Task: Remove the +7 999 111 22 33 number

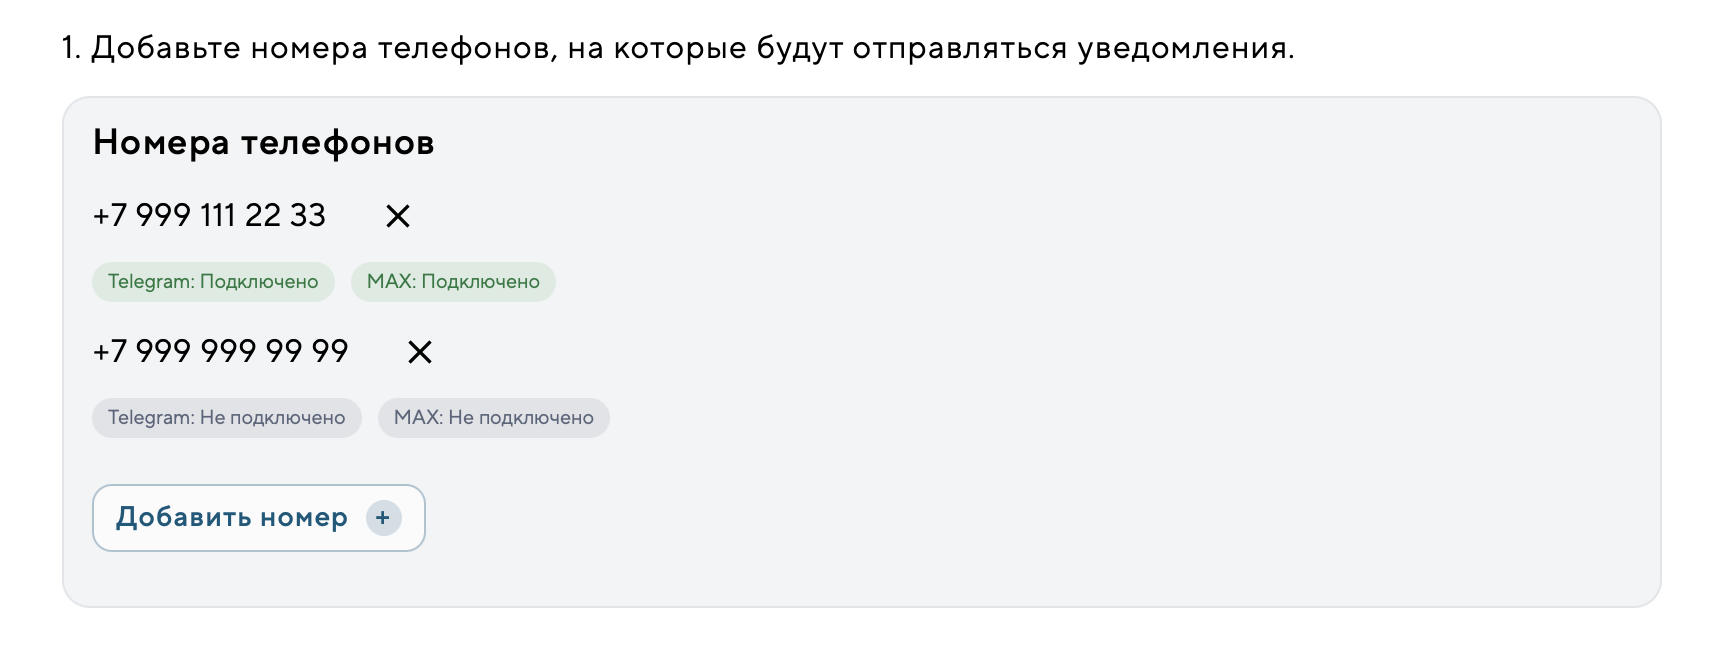Action: click(x=398, y=216)
